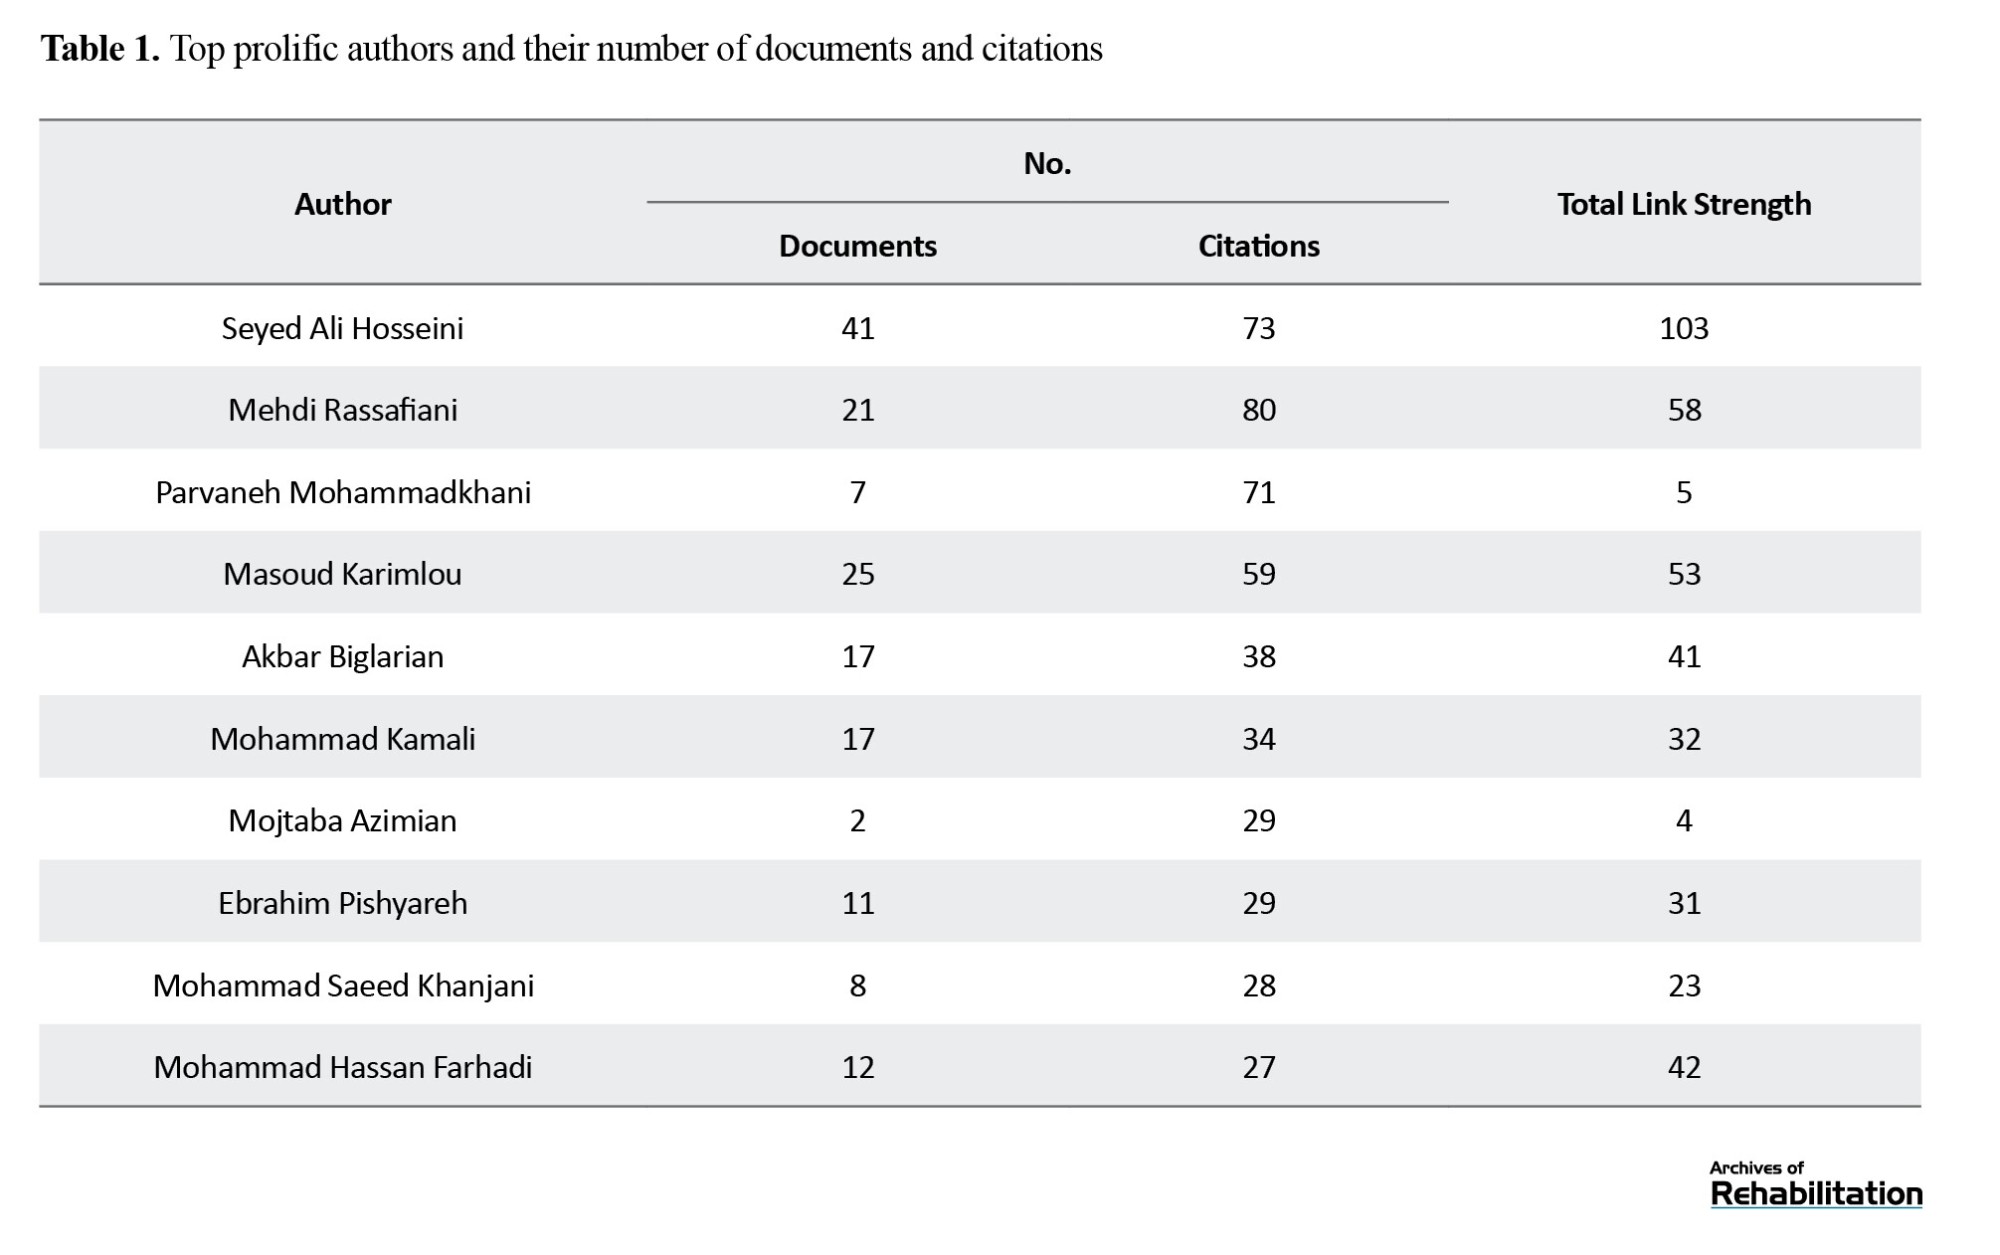Click the Table 1 caption text
2000x1255 pixels.
571,48
